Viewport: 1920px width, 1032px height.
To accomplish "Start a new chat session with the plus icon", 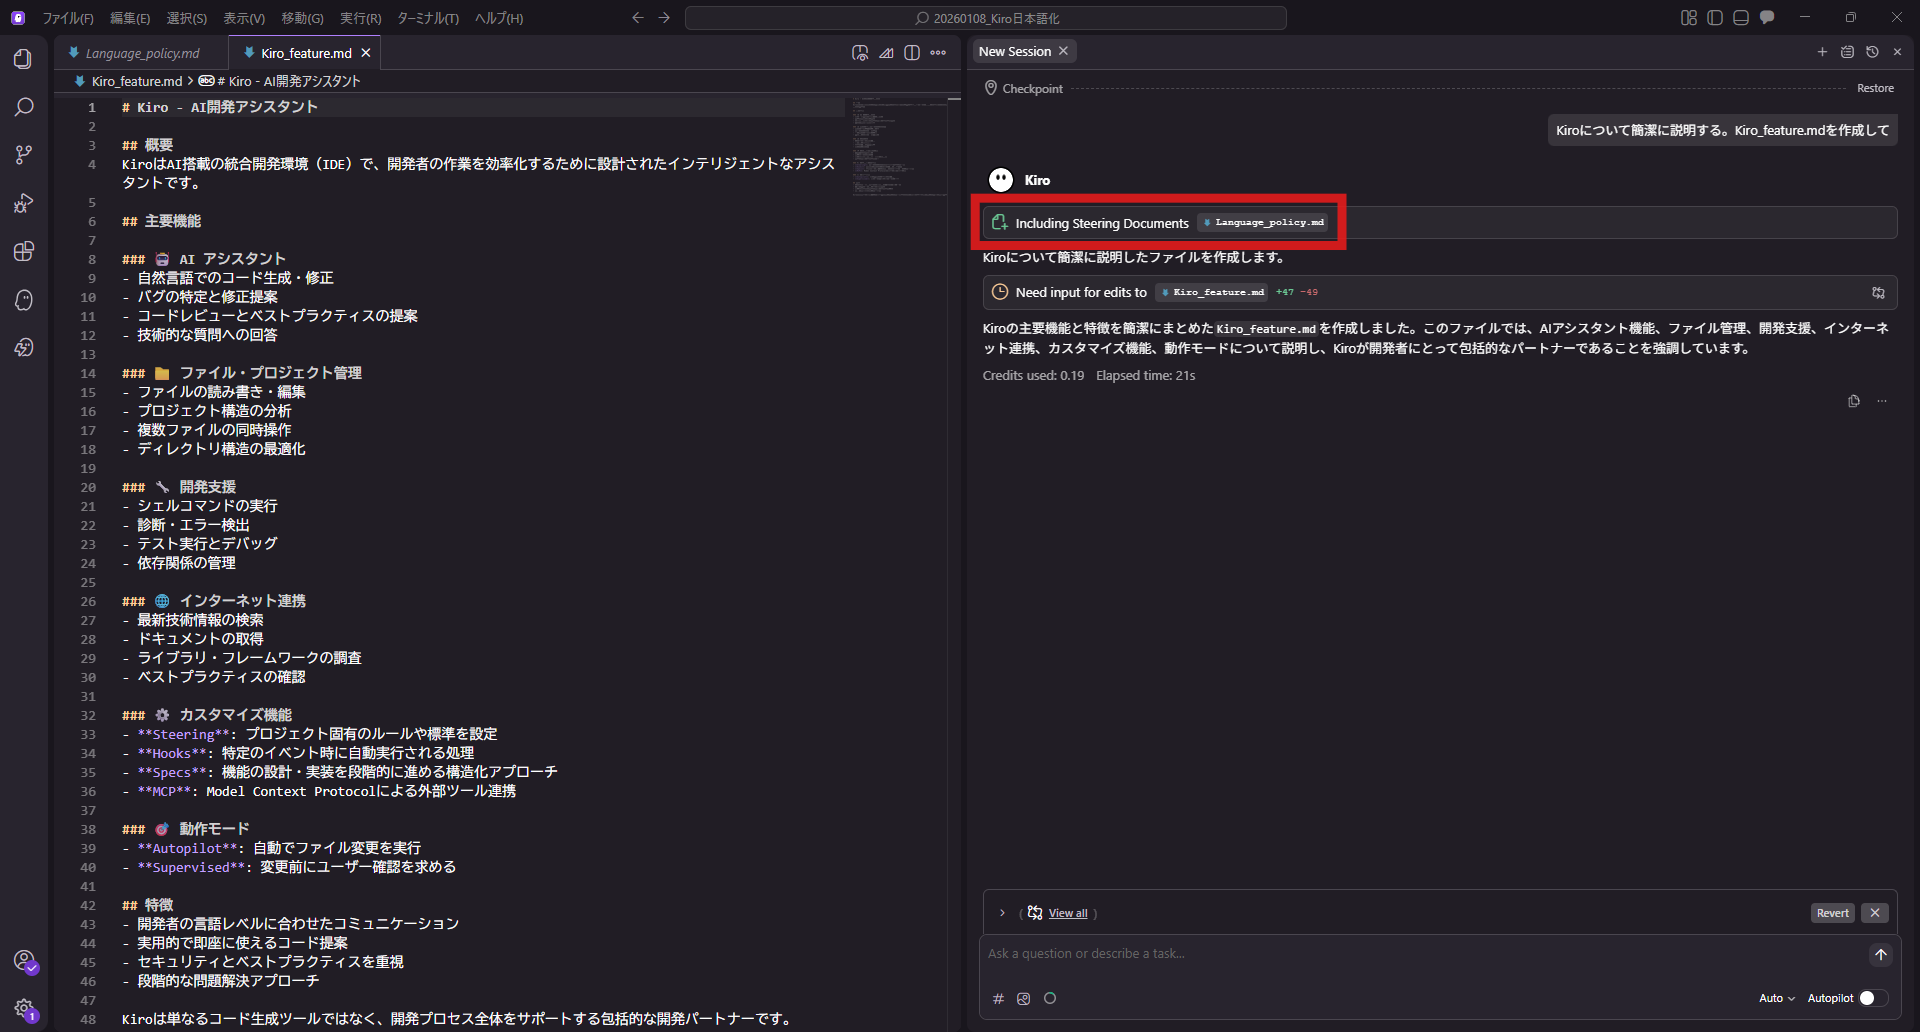I will click(1822, 52).
